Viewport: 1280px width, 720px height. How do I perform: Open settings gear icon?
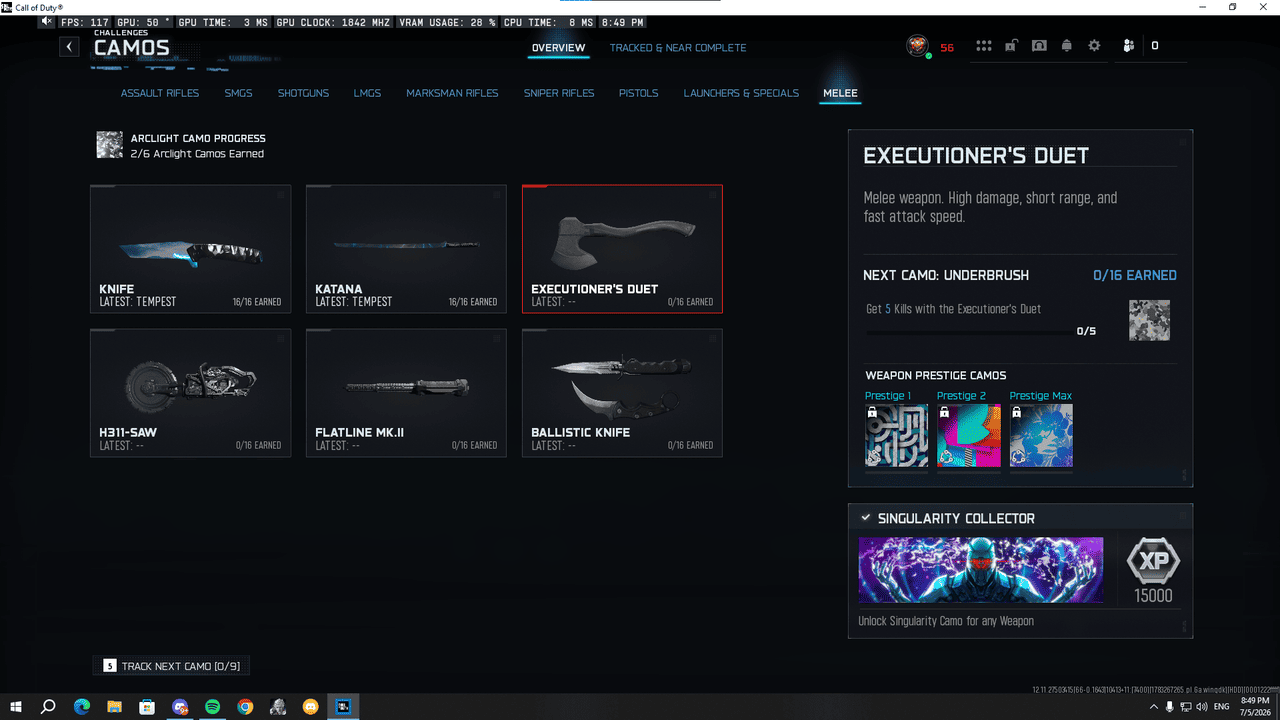[x=1094, y=46]
